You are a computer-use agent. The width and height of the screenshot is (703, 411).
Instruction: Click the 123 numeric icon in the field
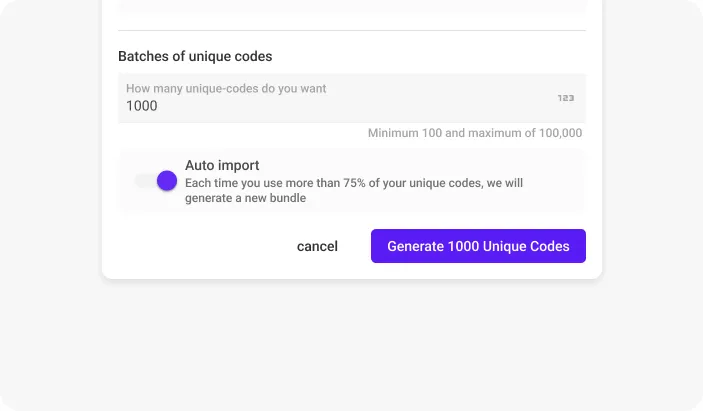[x=565, y=98]
